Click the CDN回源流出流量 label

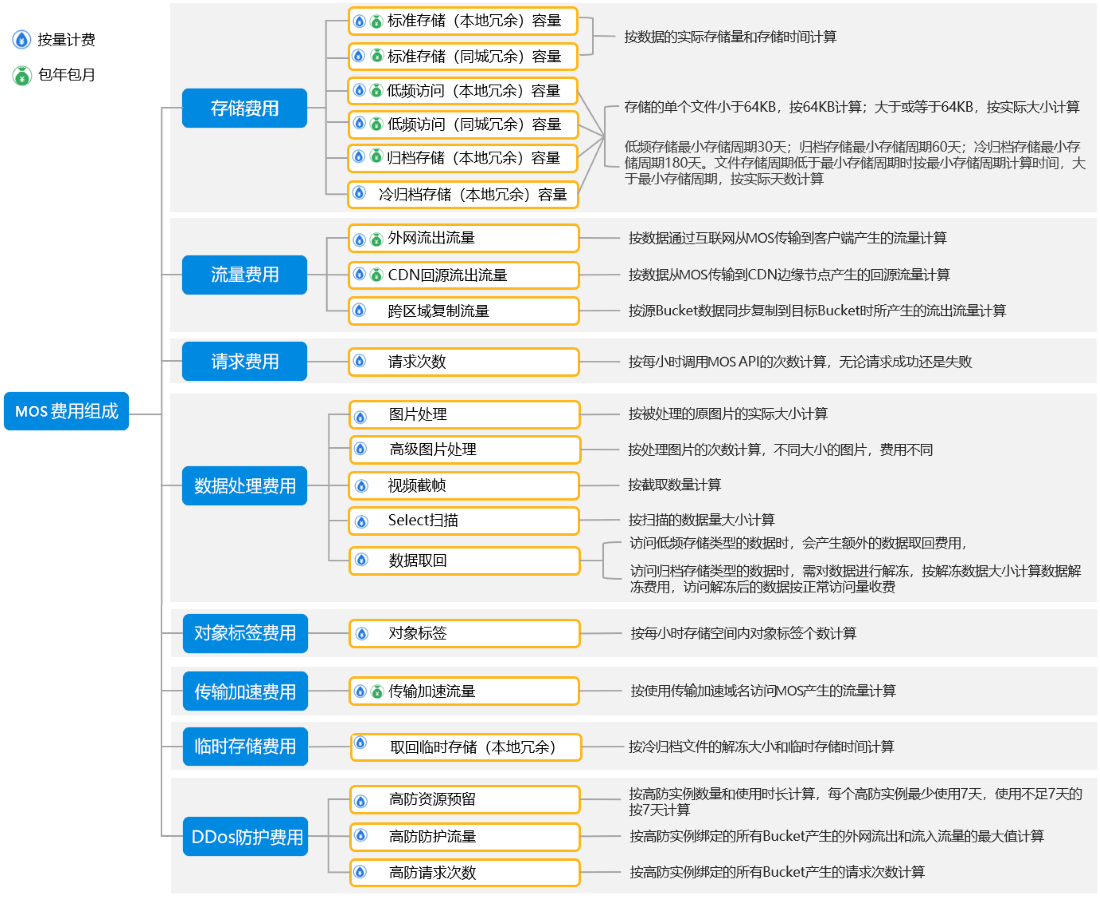[x=447, y=275]
